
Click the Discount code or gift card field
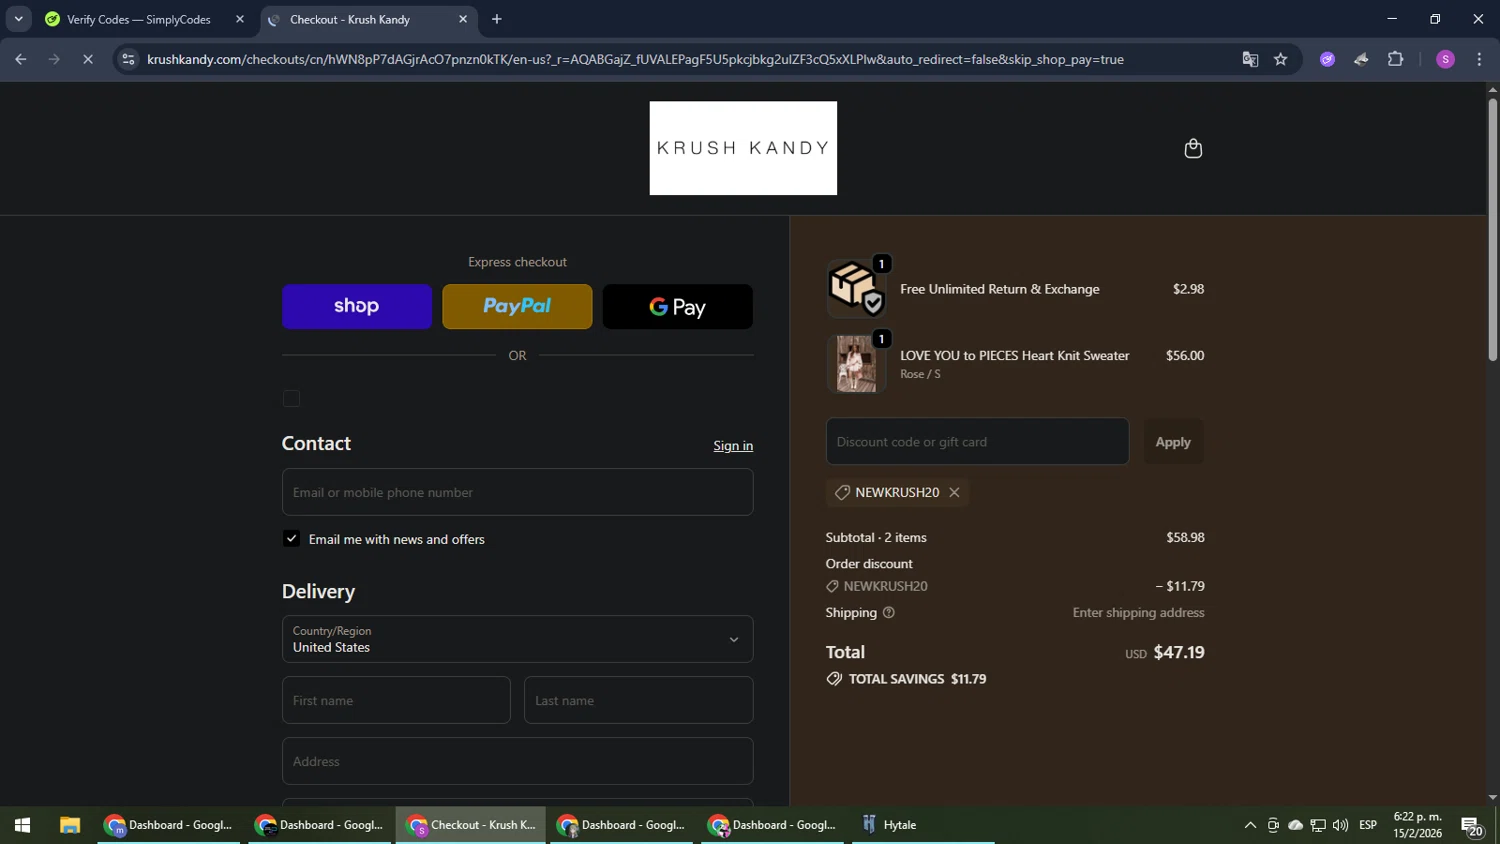[x=977, y=441]
